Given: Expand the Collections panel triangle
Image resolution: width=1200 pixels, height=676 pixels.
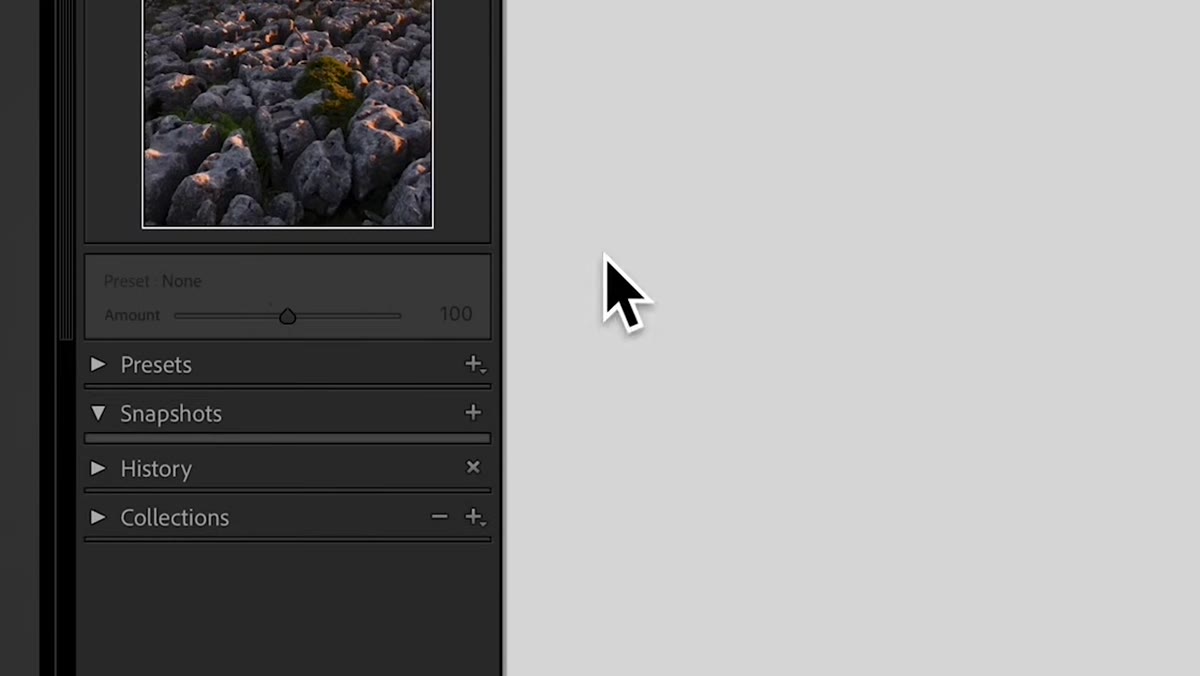Looking at the screenshot, I should tap(98, 517).
